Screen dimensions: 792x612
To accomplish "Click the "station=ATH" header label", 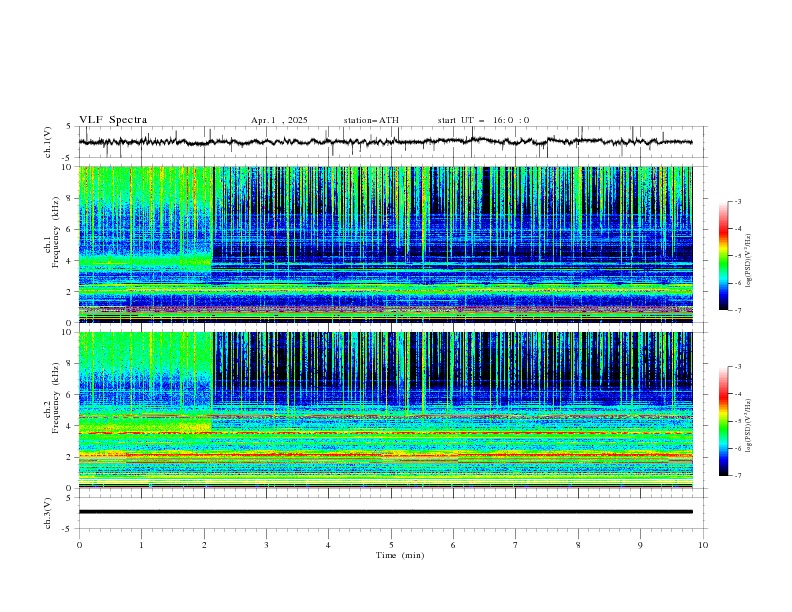I will (371, 120).
